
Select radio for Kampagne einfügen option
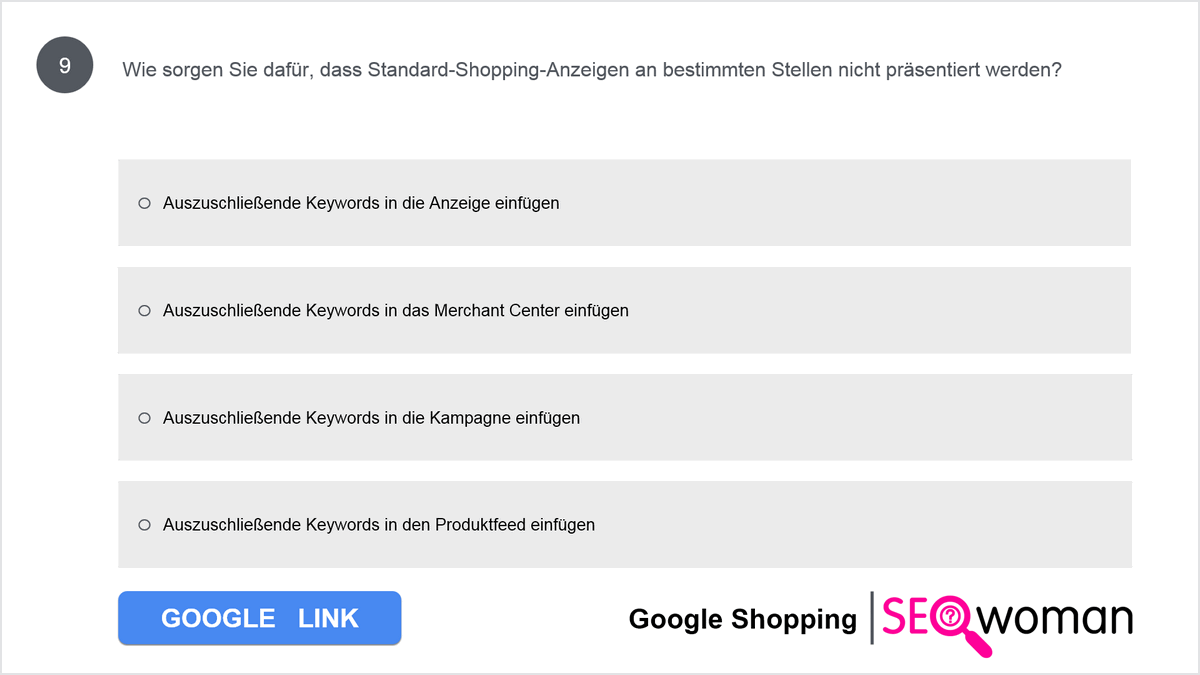(x=144, y=417)
